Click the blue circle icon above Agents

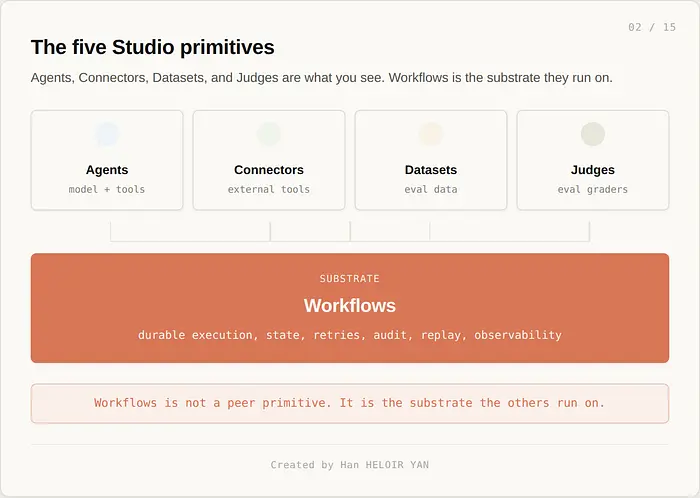107,134
